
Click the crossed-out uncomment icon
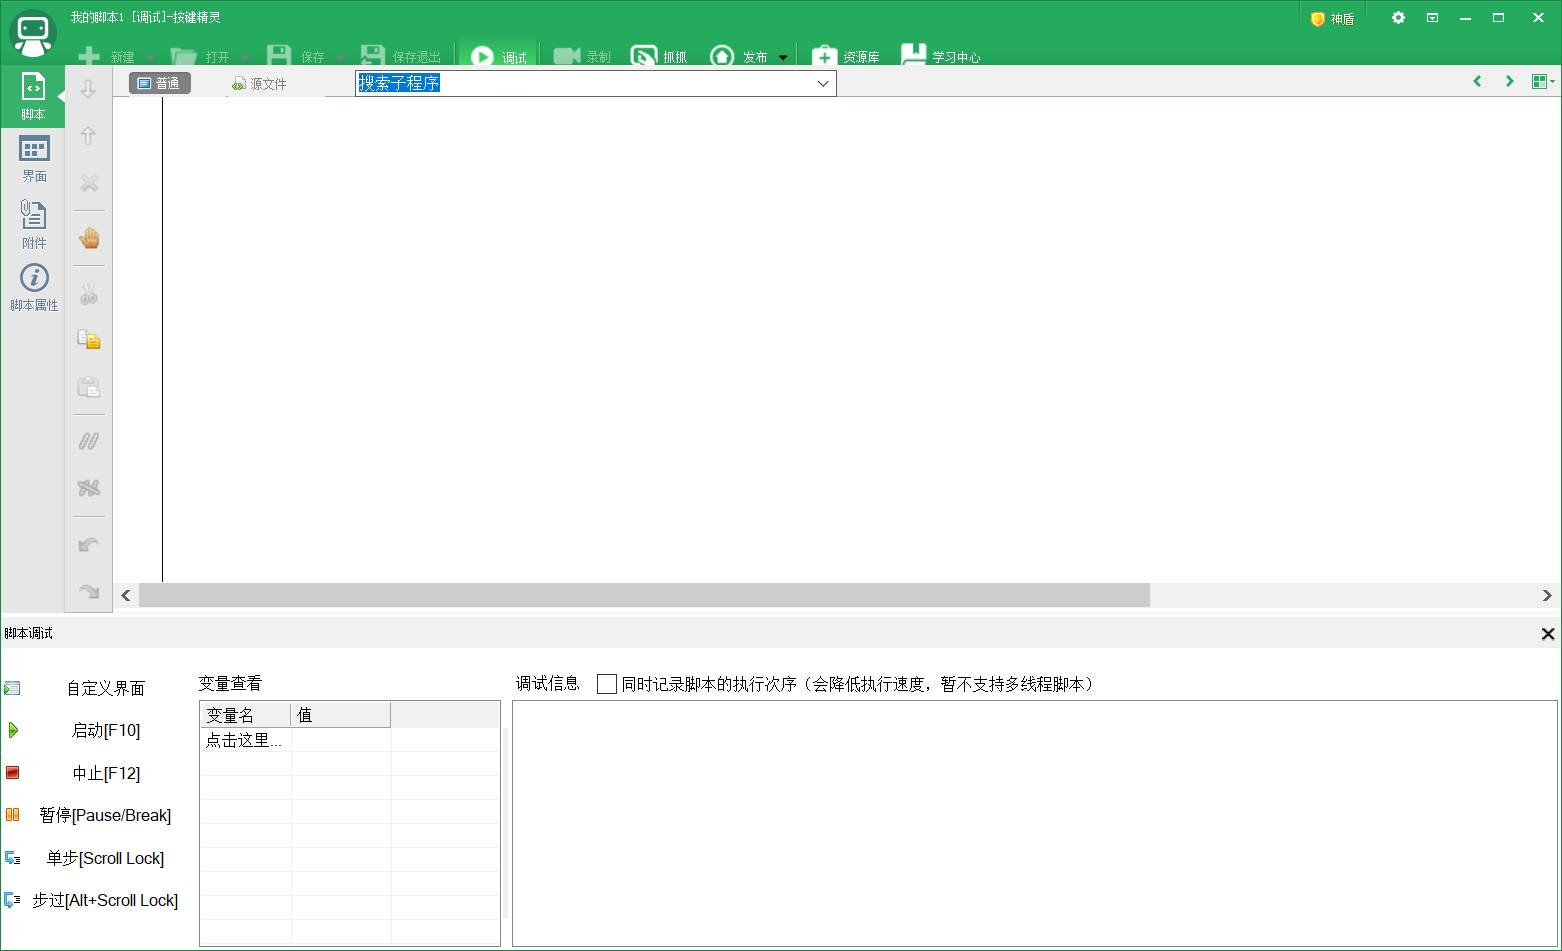(89, 488)
